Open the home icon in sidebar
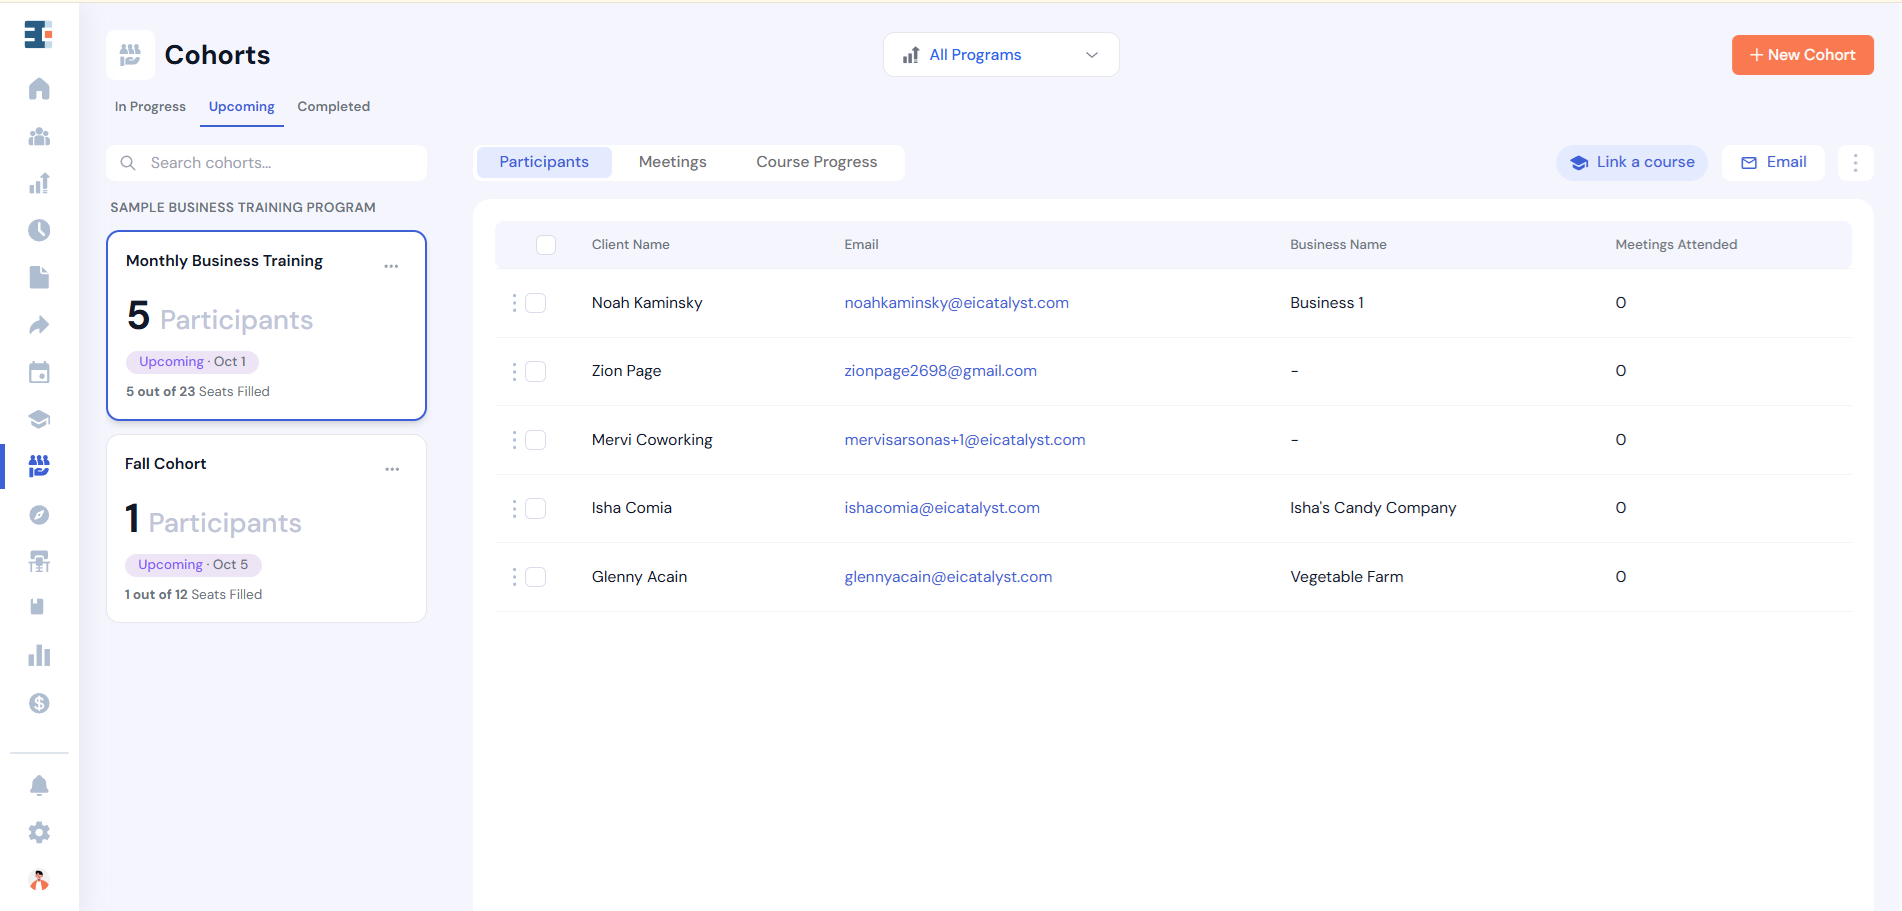 point(39,89)
